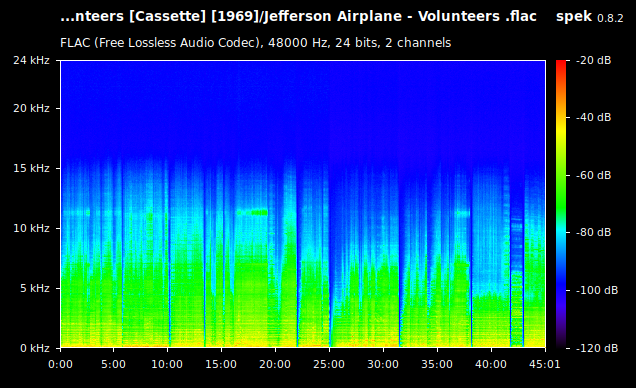Click the 5 kHz frequency label
The width and height of the screenshot is (636, 388).
pos(34,288)
